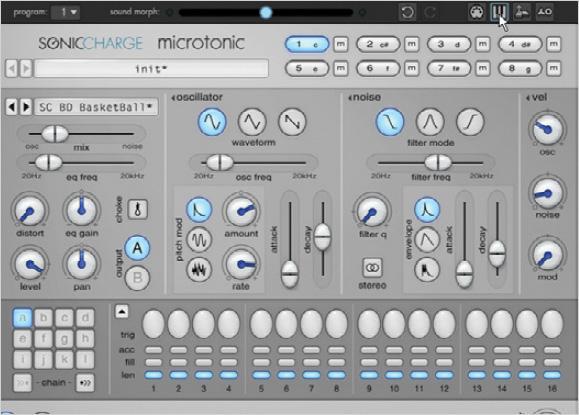579x415 pixels.
Task: Toggle the noise stereo button
Action: 373,267
